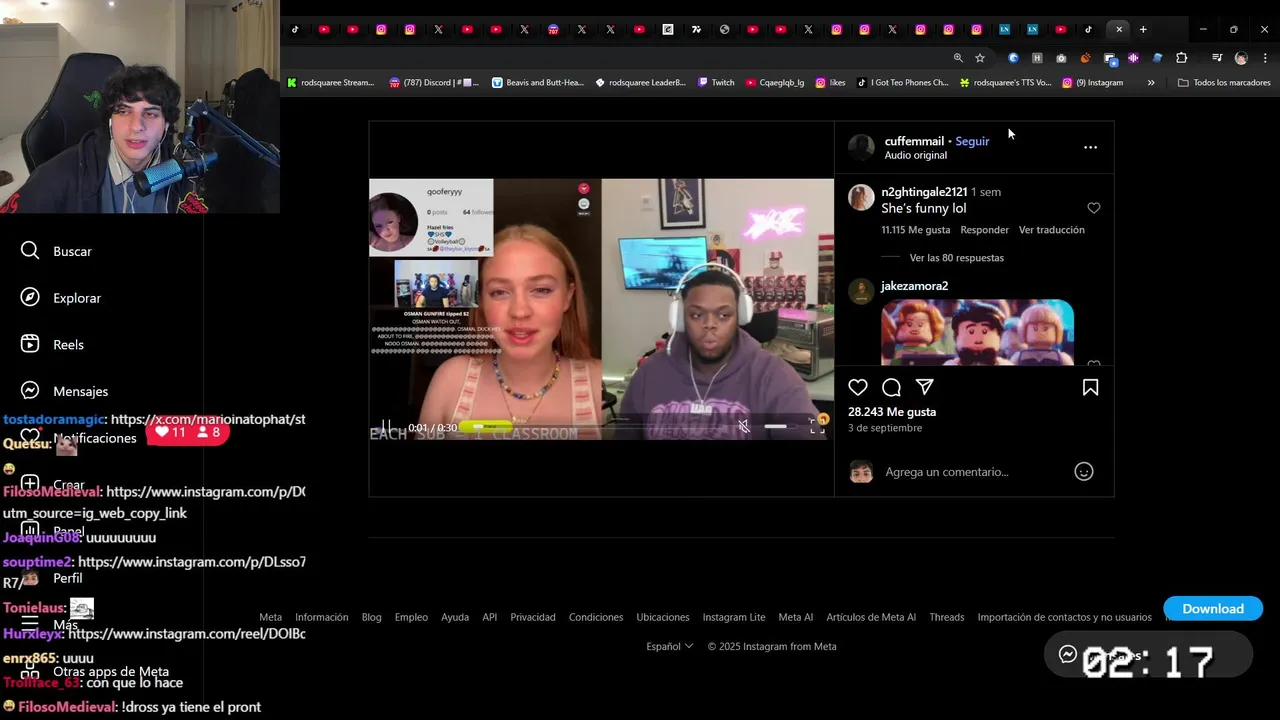This screenshot has width=1280, height=720.
Task: Open cuffemmail's profile name
Action: [x=914, y=141]
